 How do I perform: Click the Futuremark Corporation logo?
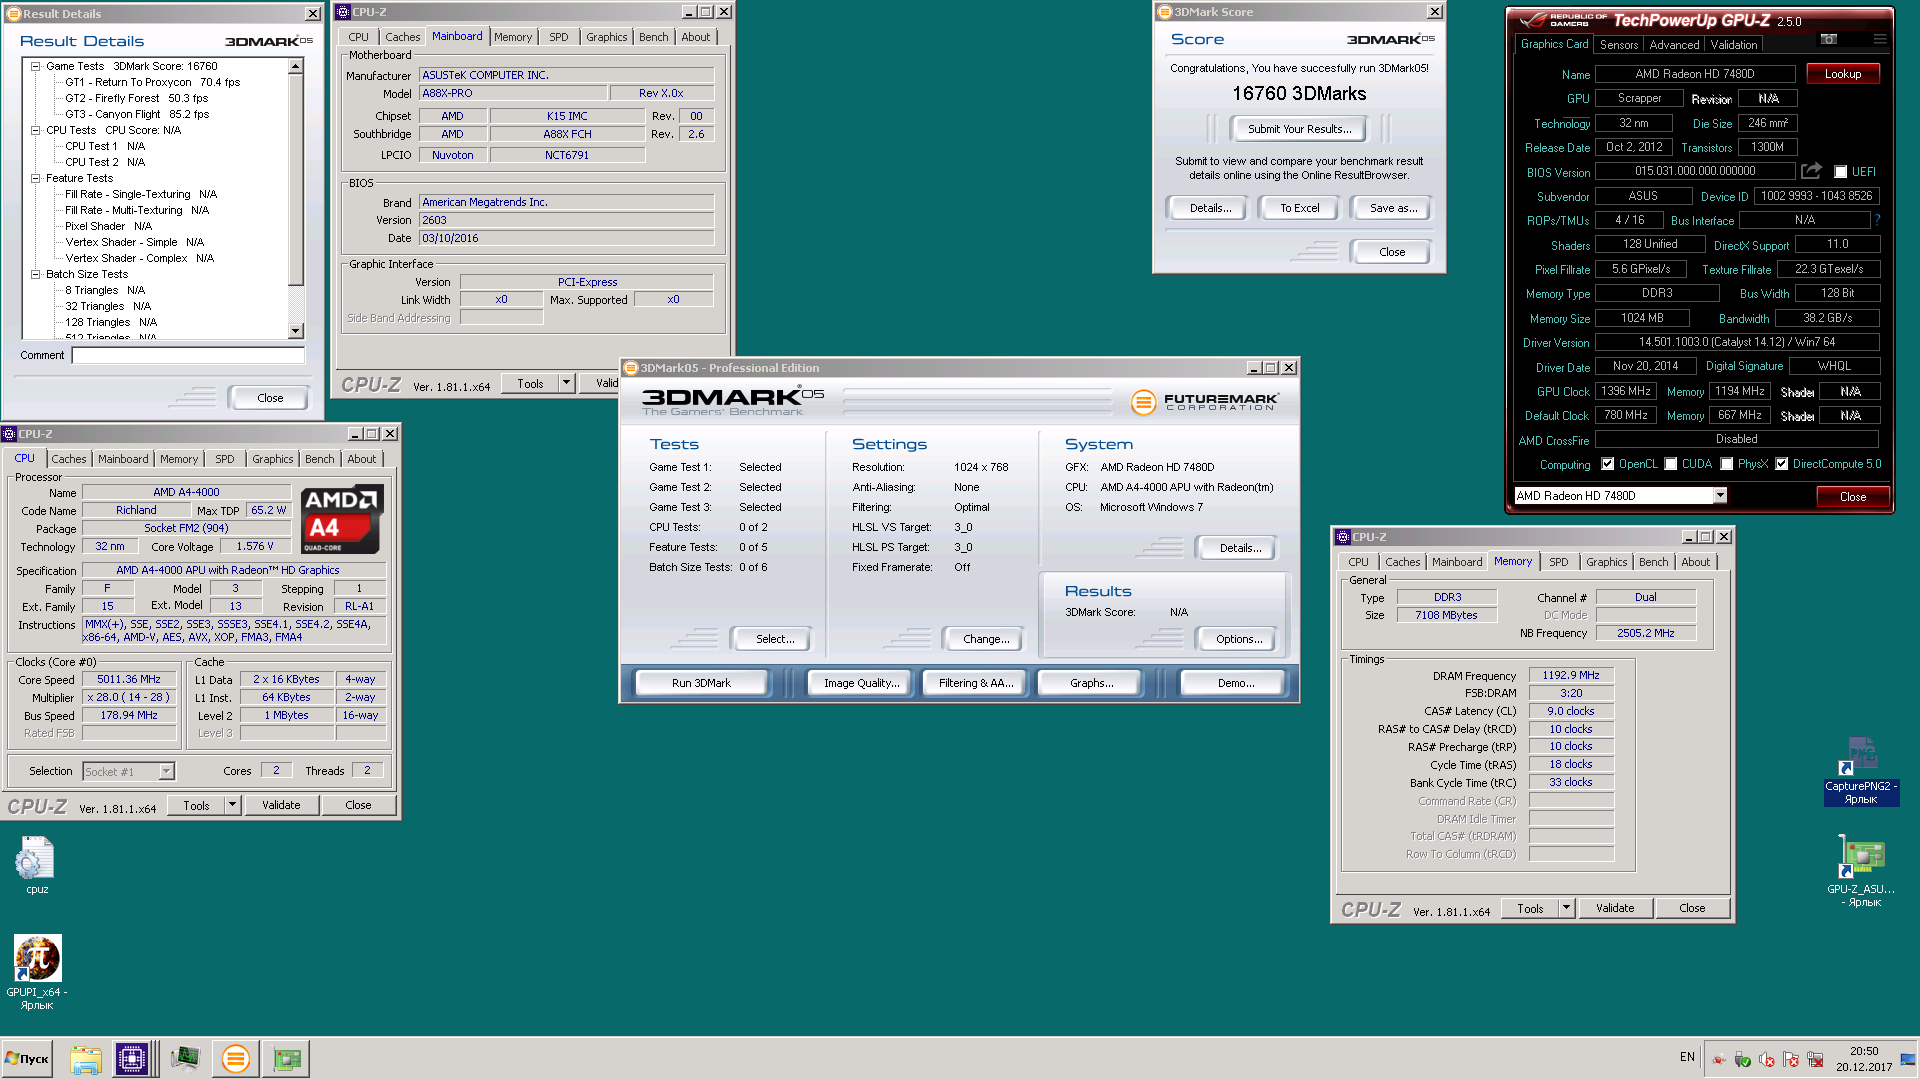[1204, 402]
